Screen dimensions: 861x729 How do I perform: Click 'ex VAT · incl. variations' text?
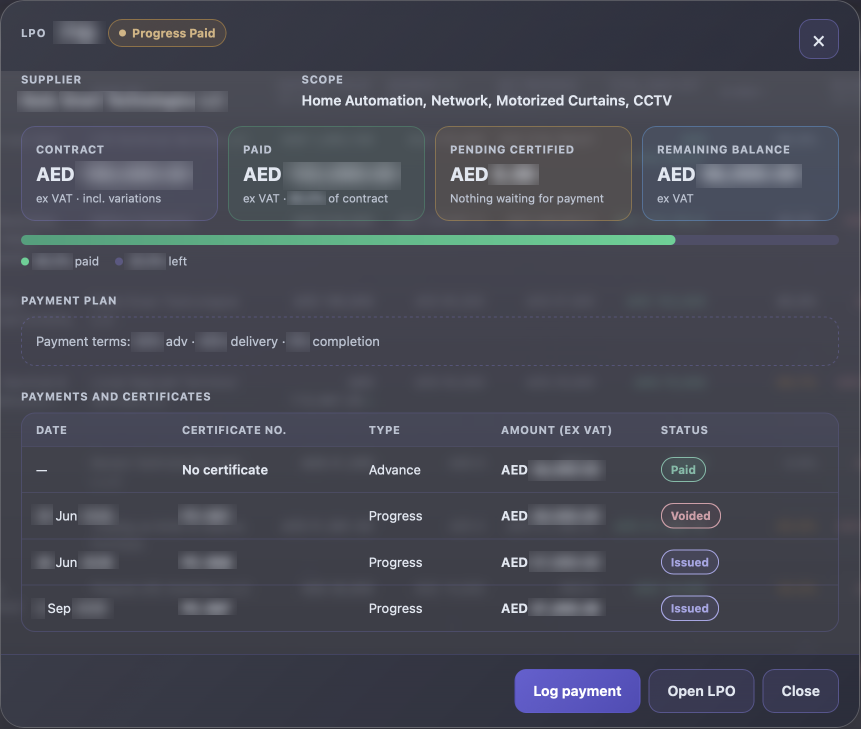[x=98, y=198]
